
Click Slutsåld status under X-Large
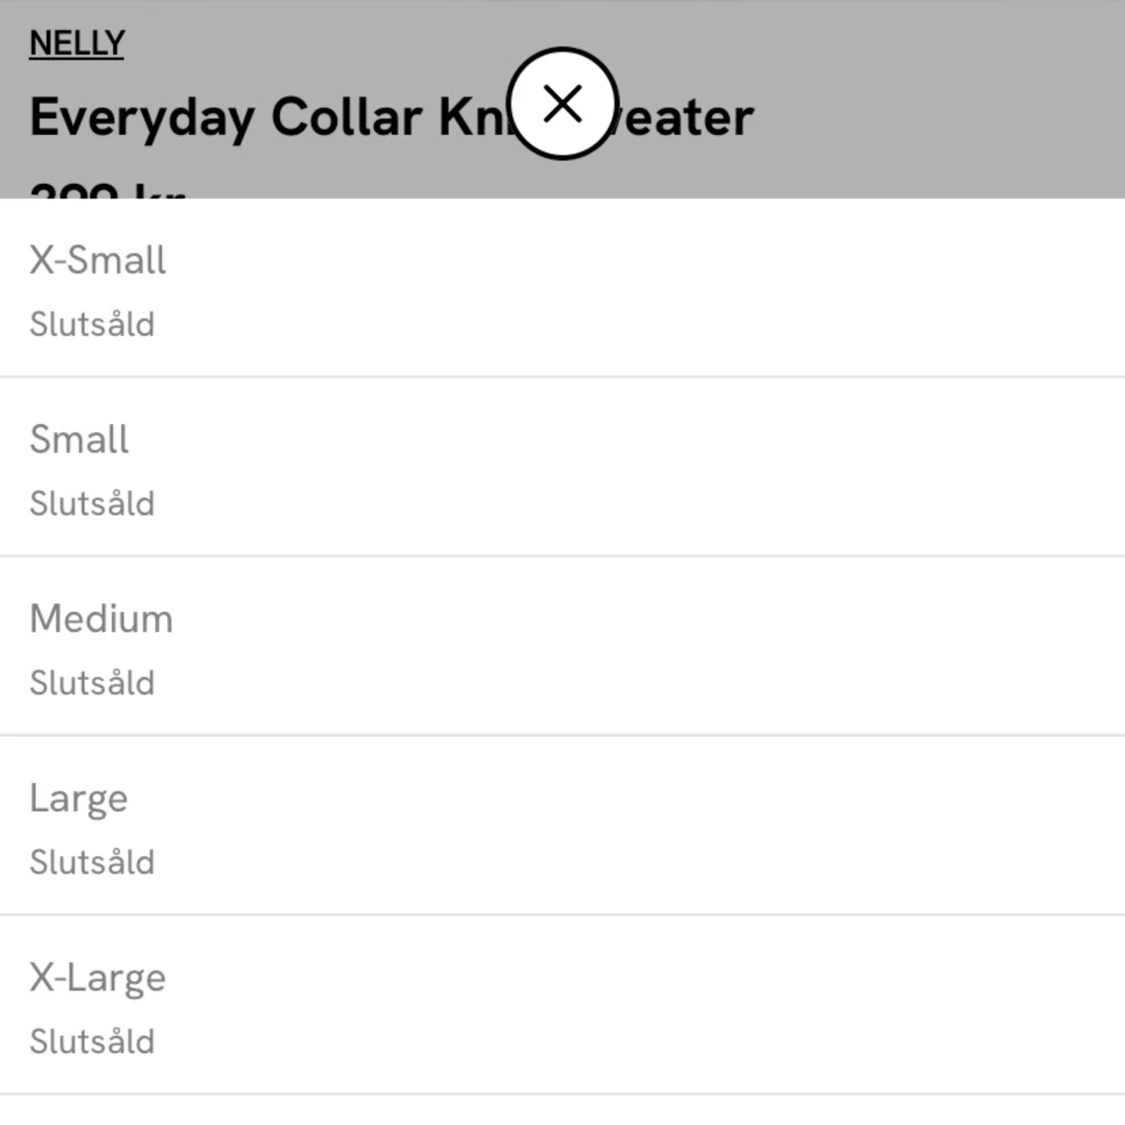pyautogui.click(x=92, y=1042)
